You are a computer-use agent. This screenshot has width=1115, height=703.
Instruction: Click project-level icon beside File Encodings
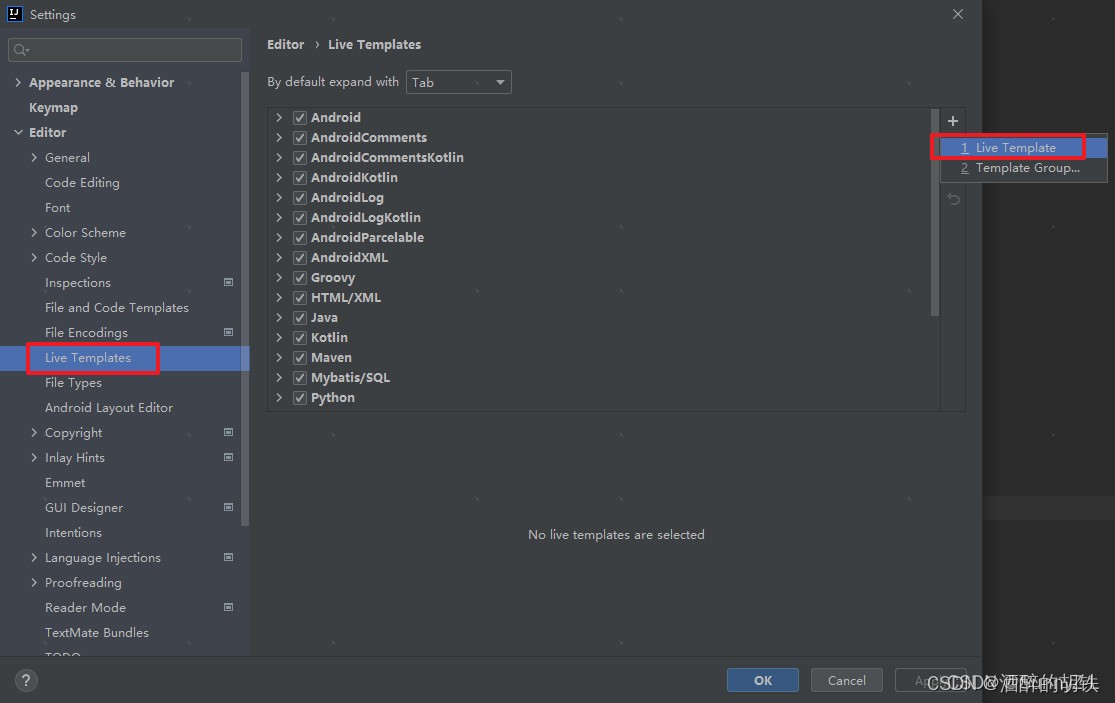pyautogui.click(x=228, y=332)
